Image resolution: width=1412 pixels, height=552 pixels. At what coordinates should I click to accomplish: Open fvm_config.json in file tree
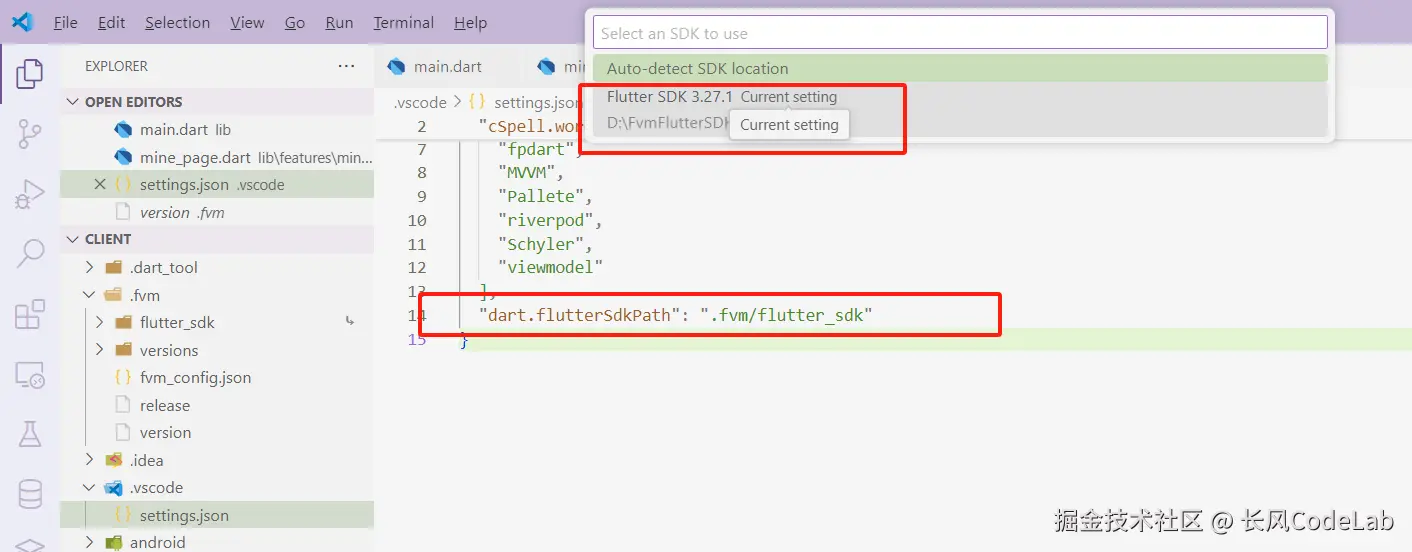click(x=217, y=378)
